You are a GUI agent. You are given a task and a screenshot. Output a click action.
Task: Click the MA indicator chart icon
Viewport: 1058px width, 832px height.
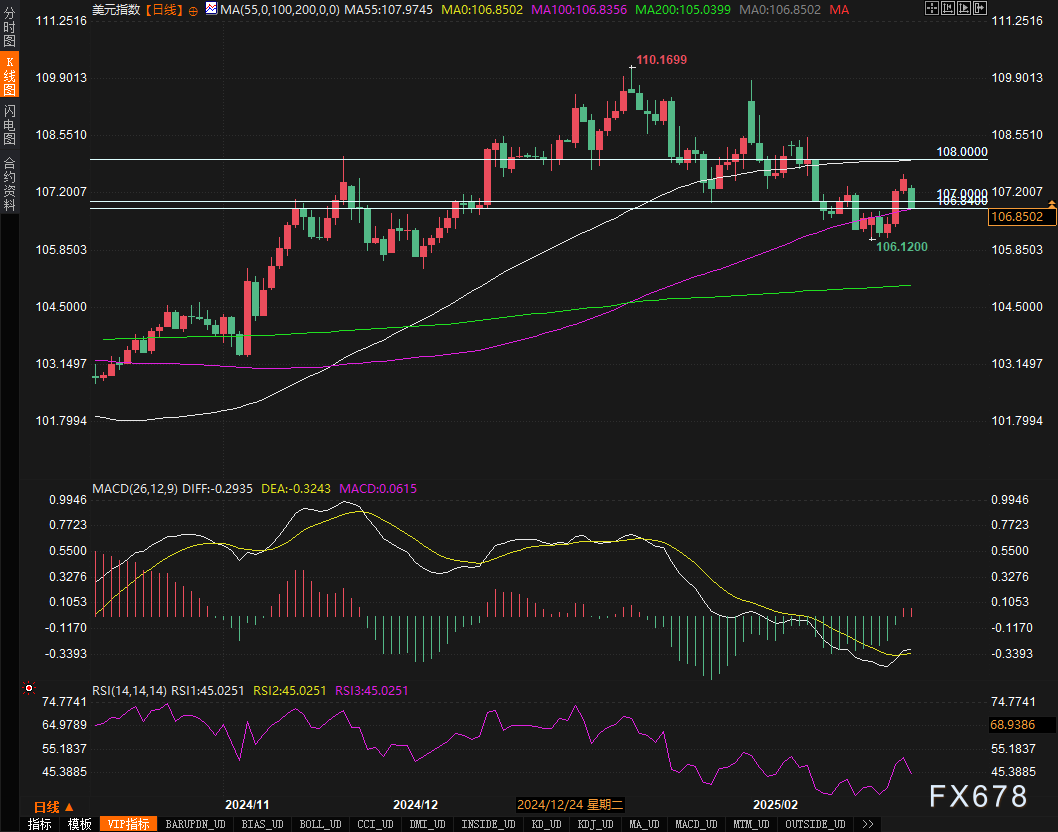(211, 9)
